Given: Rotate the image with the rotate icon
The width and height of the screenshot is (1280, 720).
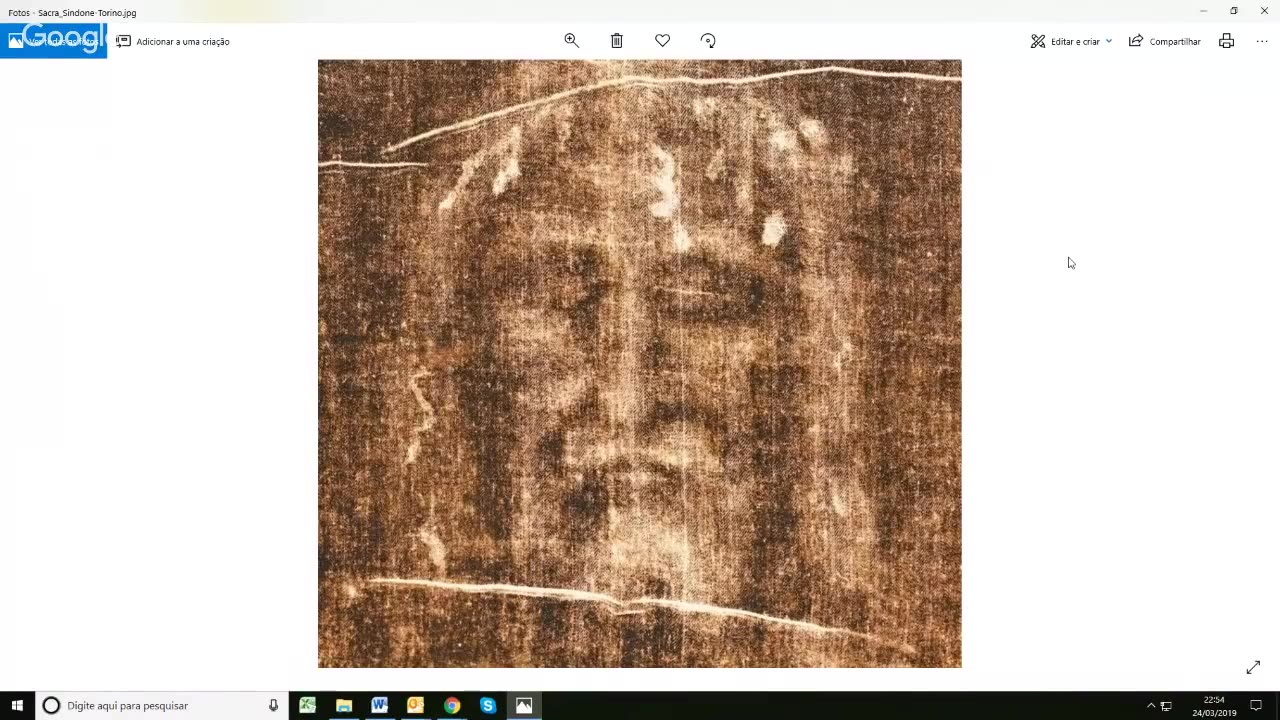Looking at the screenshot, I should pyautogui.click(x=708, y=41).
